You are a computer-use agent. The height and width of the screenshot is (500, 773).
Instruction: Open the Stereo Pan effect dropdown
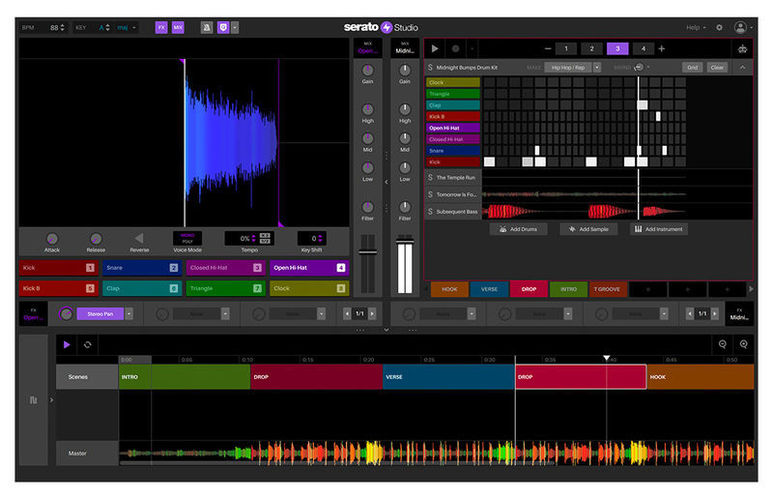[x=129, y=314]
